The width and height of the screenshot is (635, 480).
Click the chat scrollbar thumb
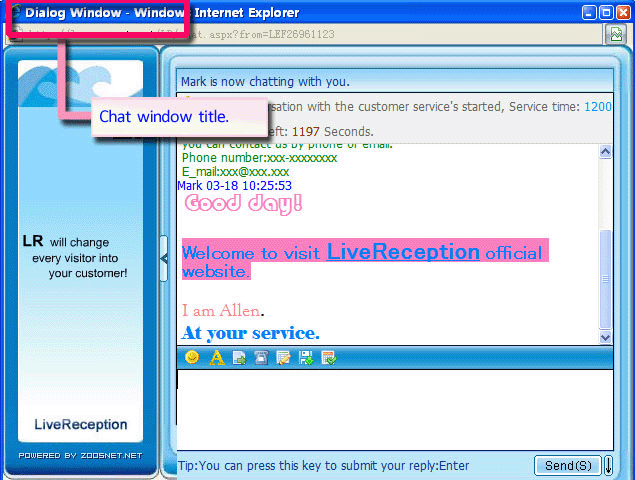pyautogui.click(x=605, y=279)
